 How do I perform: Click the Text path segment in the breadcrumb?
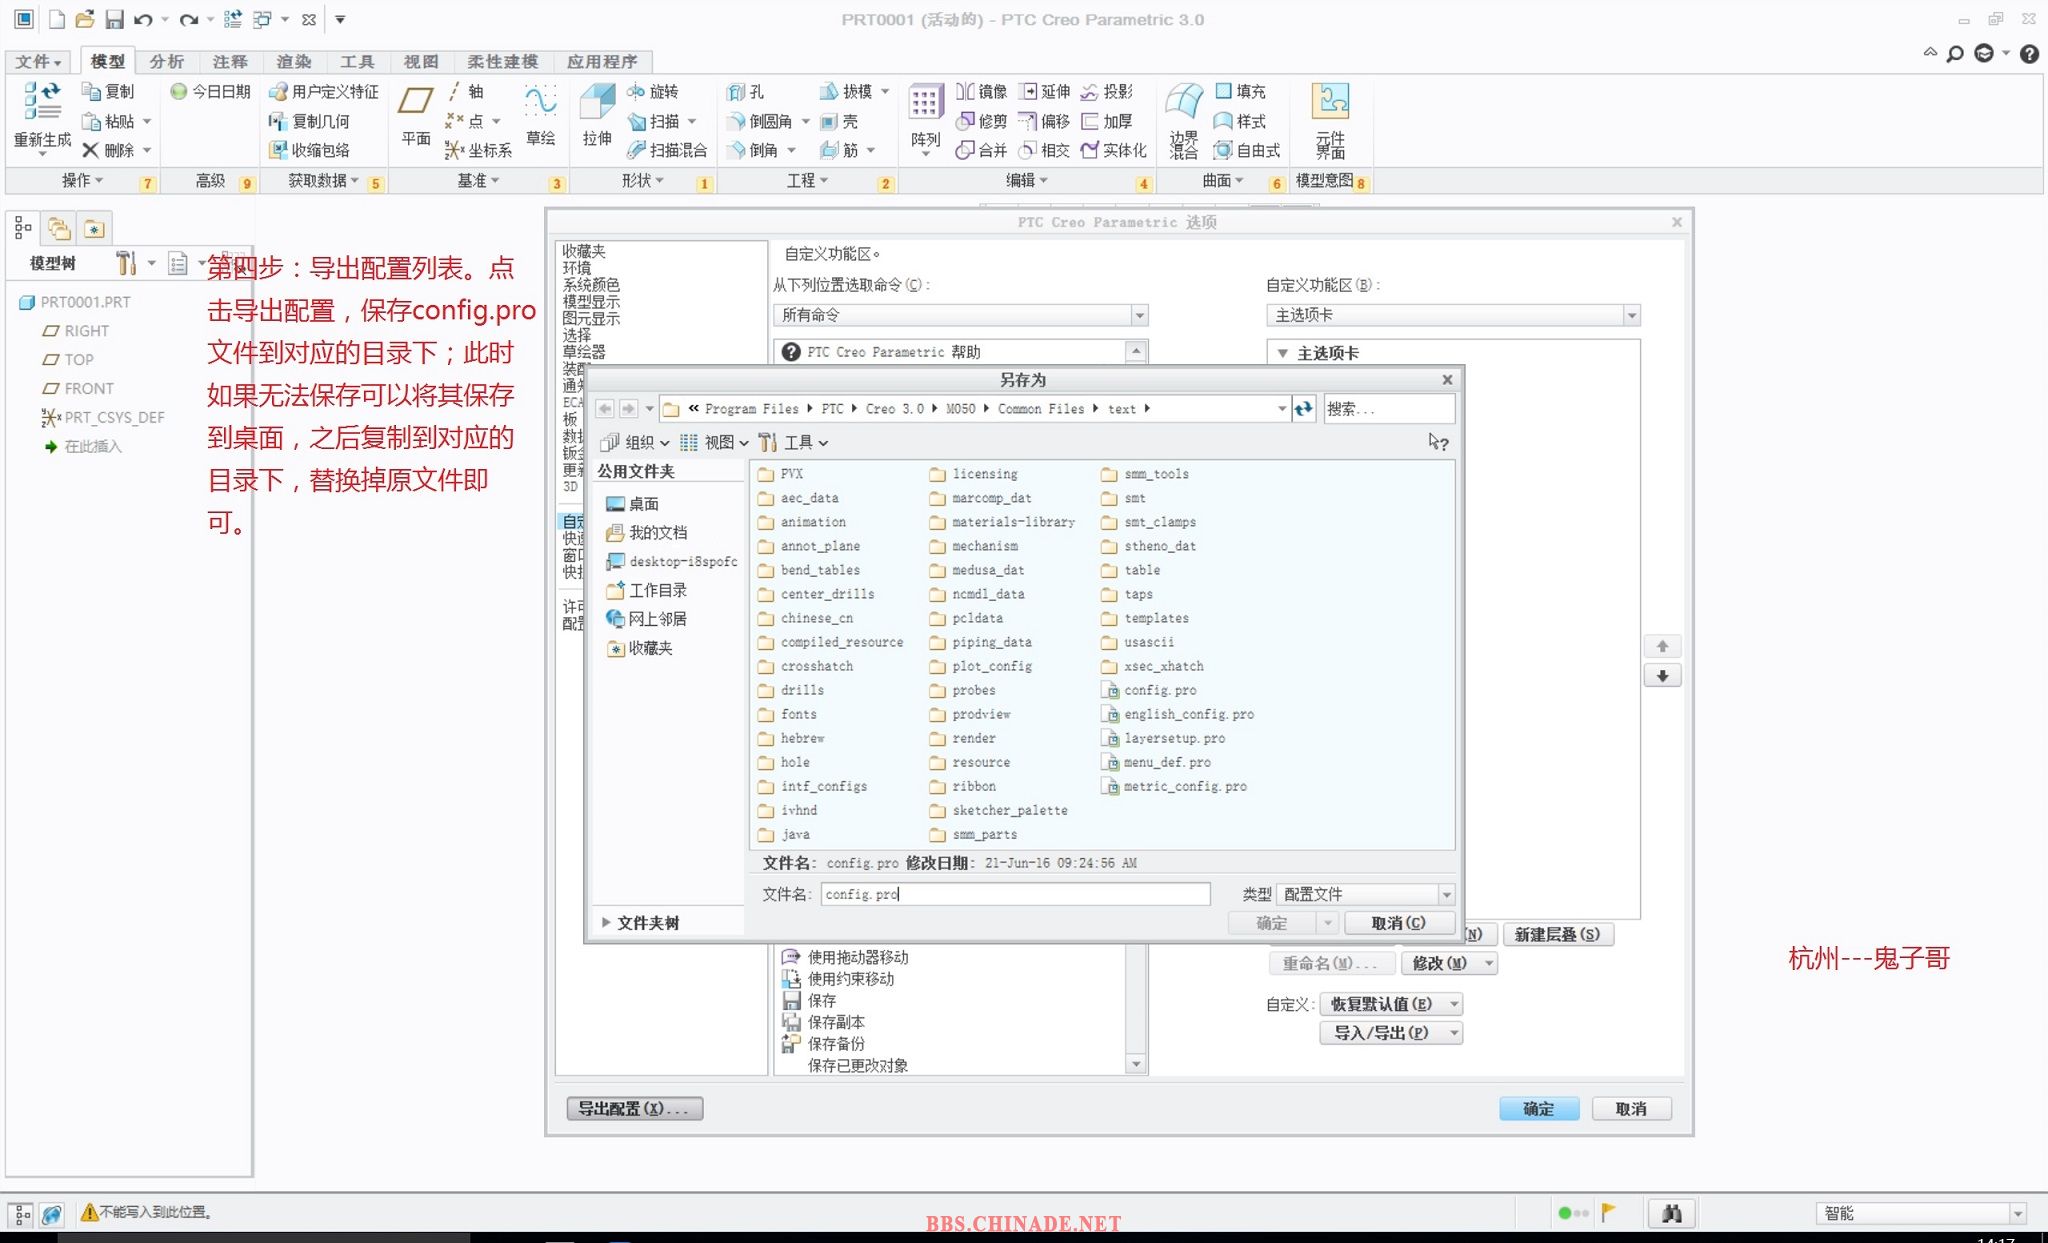[1122, 408]
